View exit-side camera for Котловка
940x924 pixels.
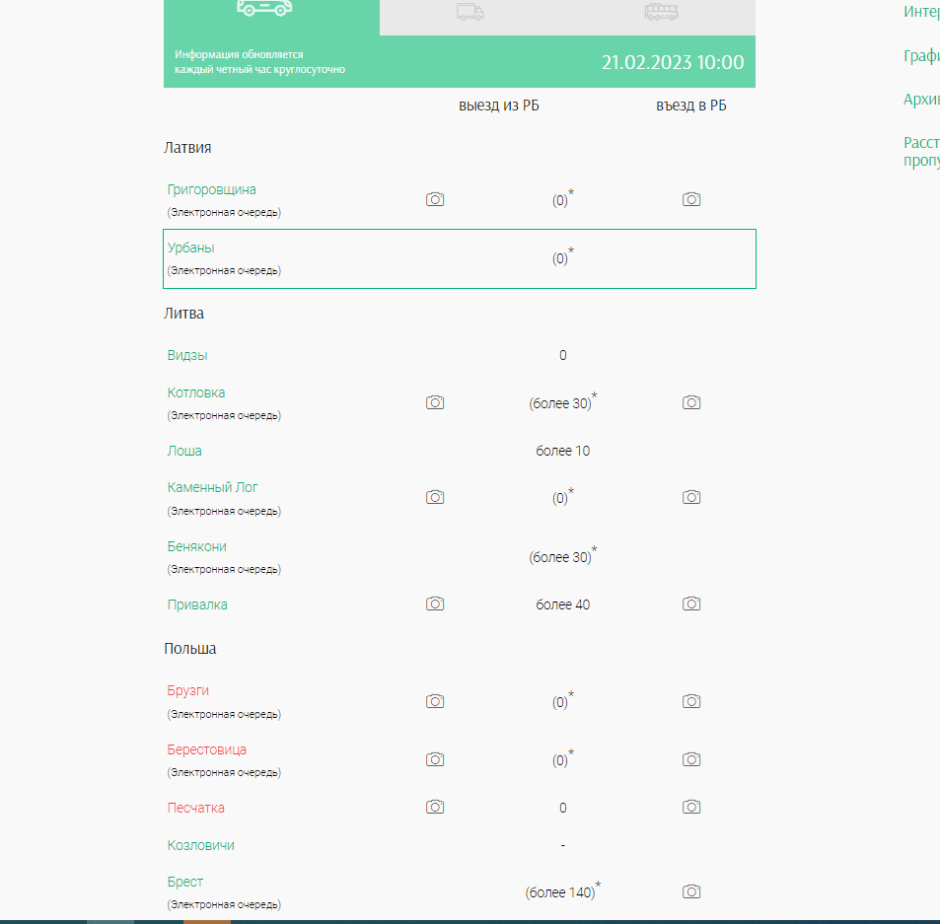tap(435, 403)
